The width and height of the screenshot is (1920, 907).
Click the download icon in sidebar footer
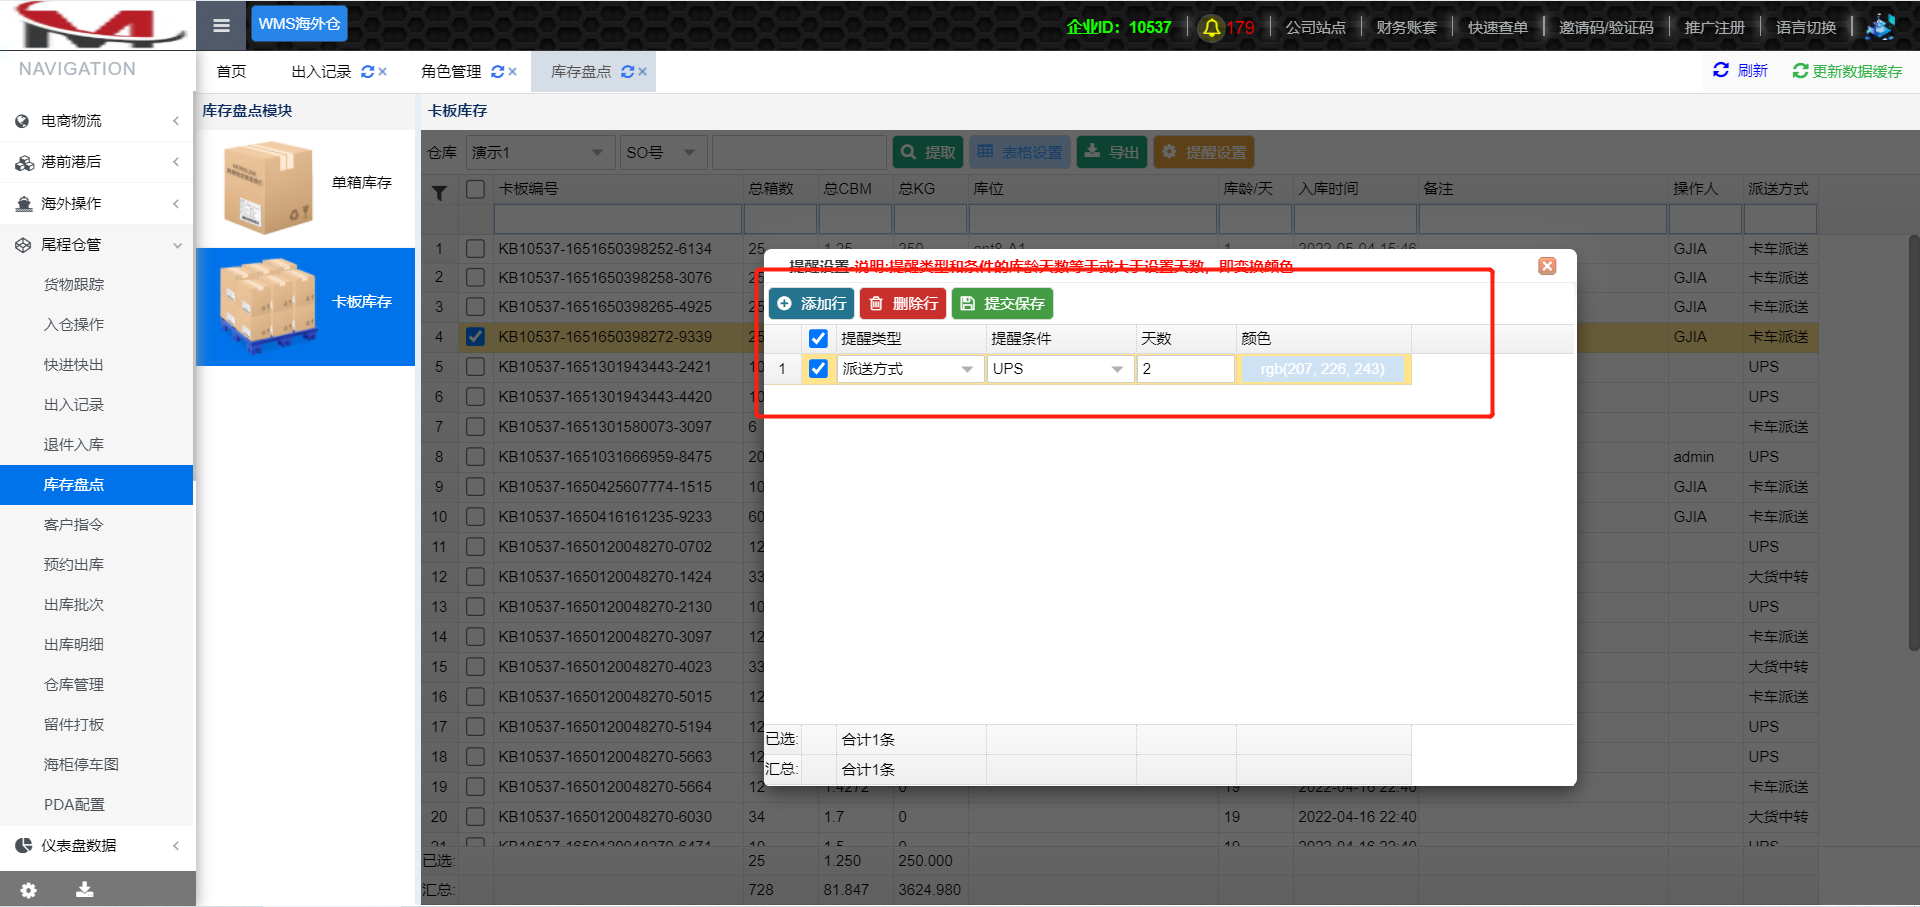click(x=85, y=889)
